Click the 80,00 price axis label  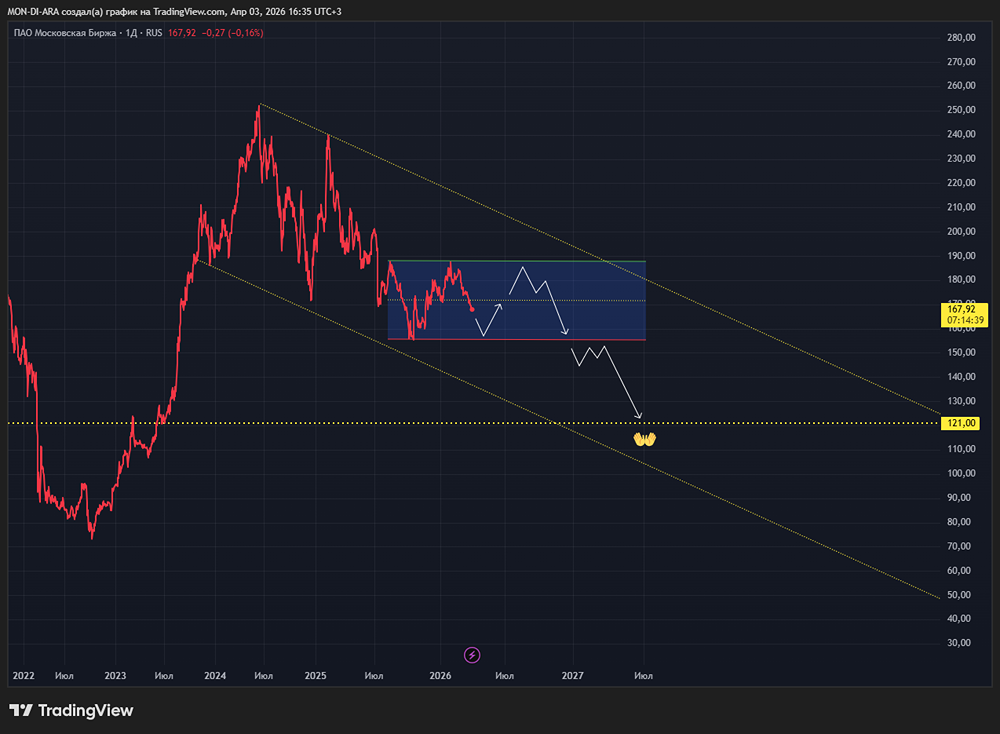pos(961,522)
